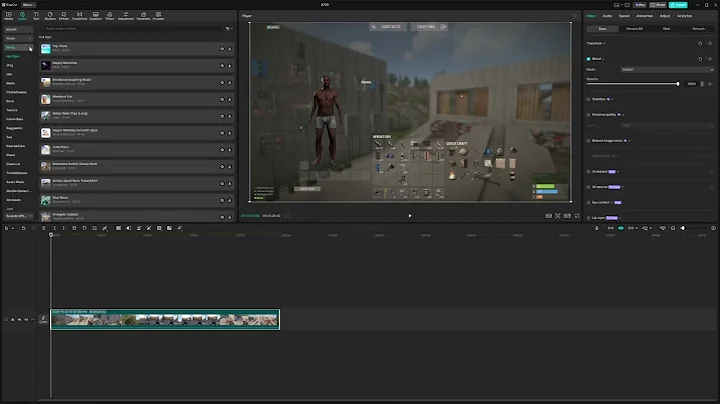The image size is (720, 404).
Task: Switch to the Adjust inspector tab
Action: click(x=664, y=16)
